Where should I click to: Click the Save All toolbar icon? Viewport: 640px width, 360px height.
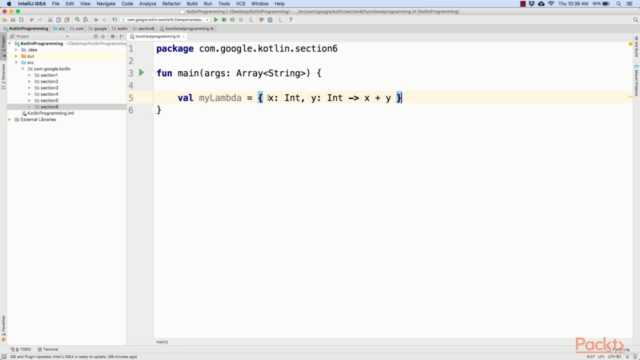13,20
